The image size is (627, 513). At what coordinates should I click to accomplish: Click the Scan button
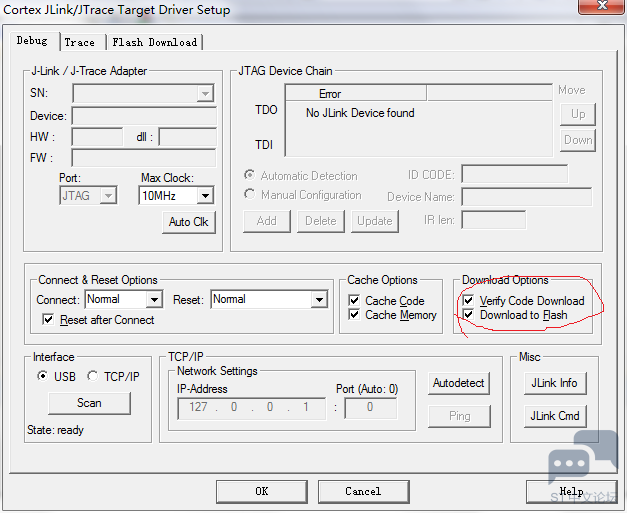(x=89, y=403)
